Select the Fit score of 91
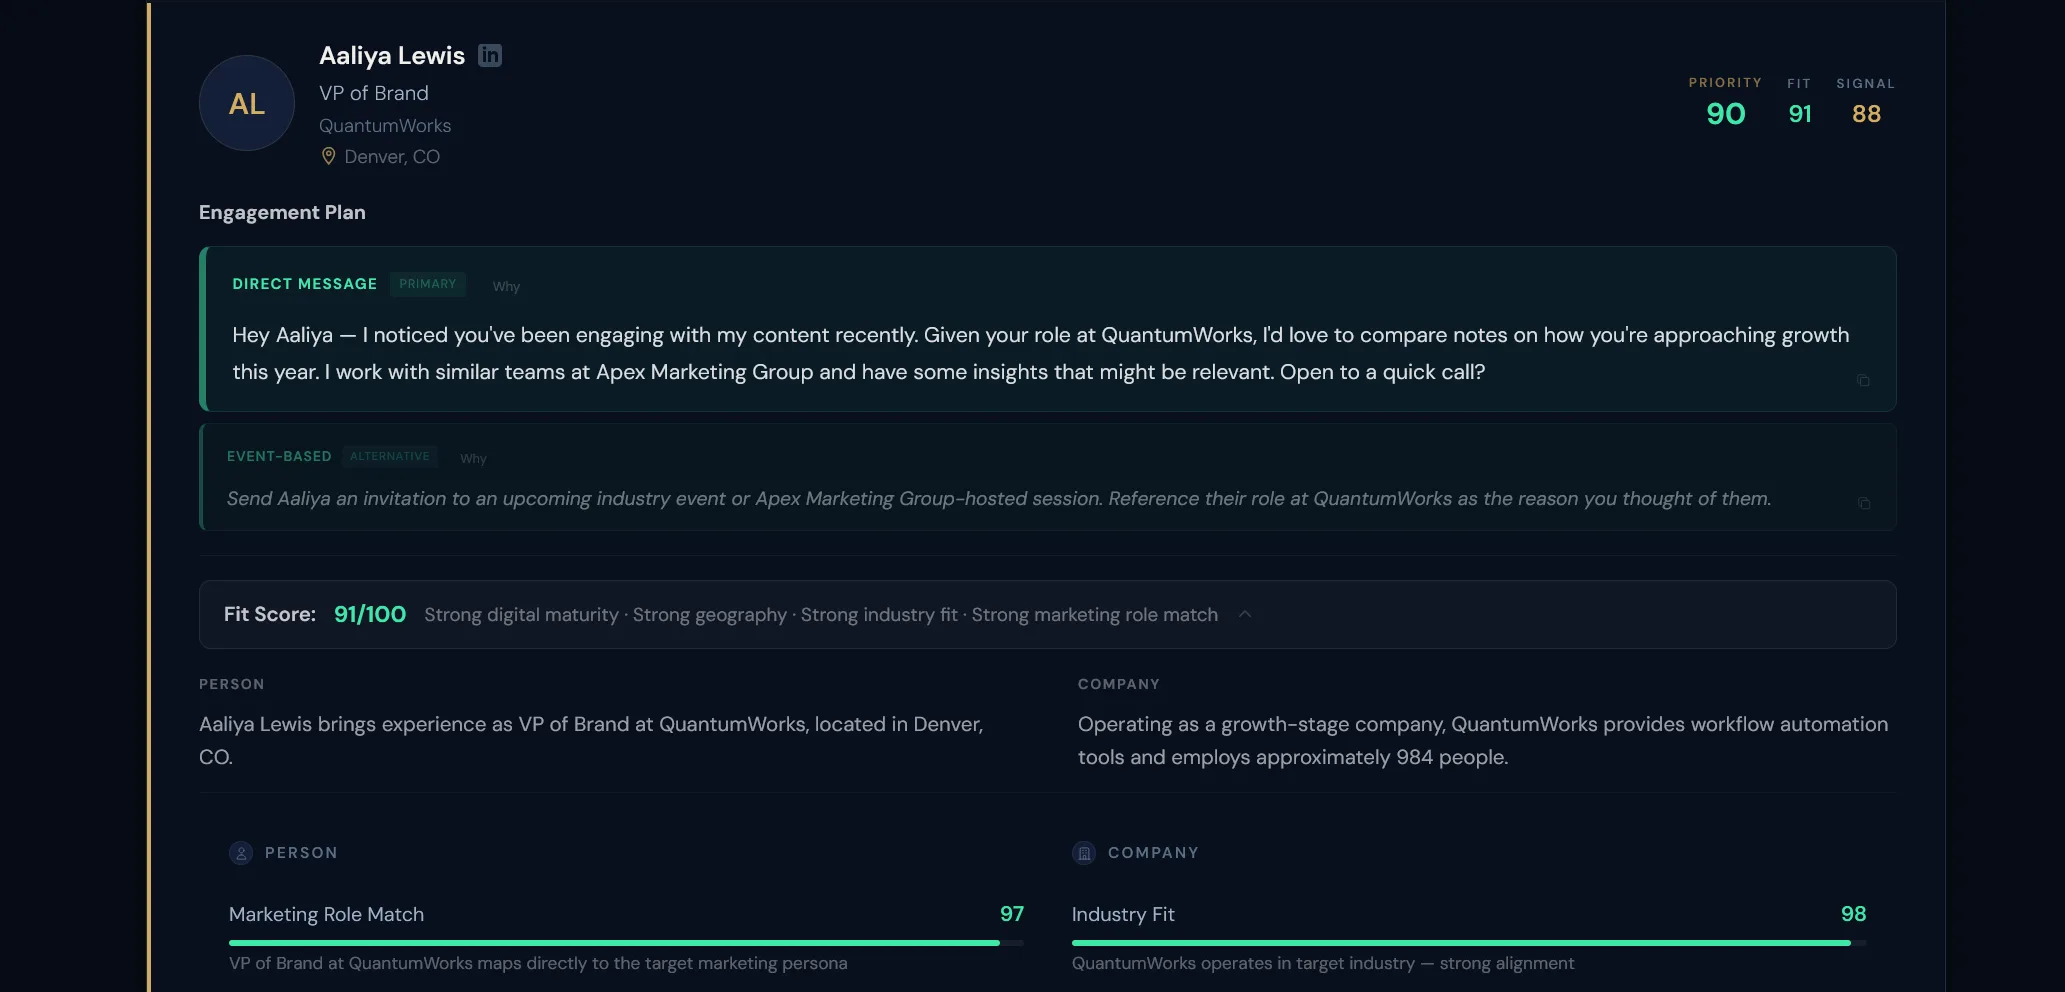 click(1799, 114)
